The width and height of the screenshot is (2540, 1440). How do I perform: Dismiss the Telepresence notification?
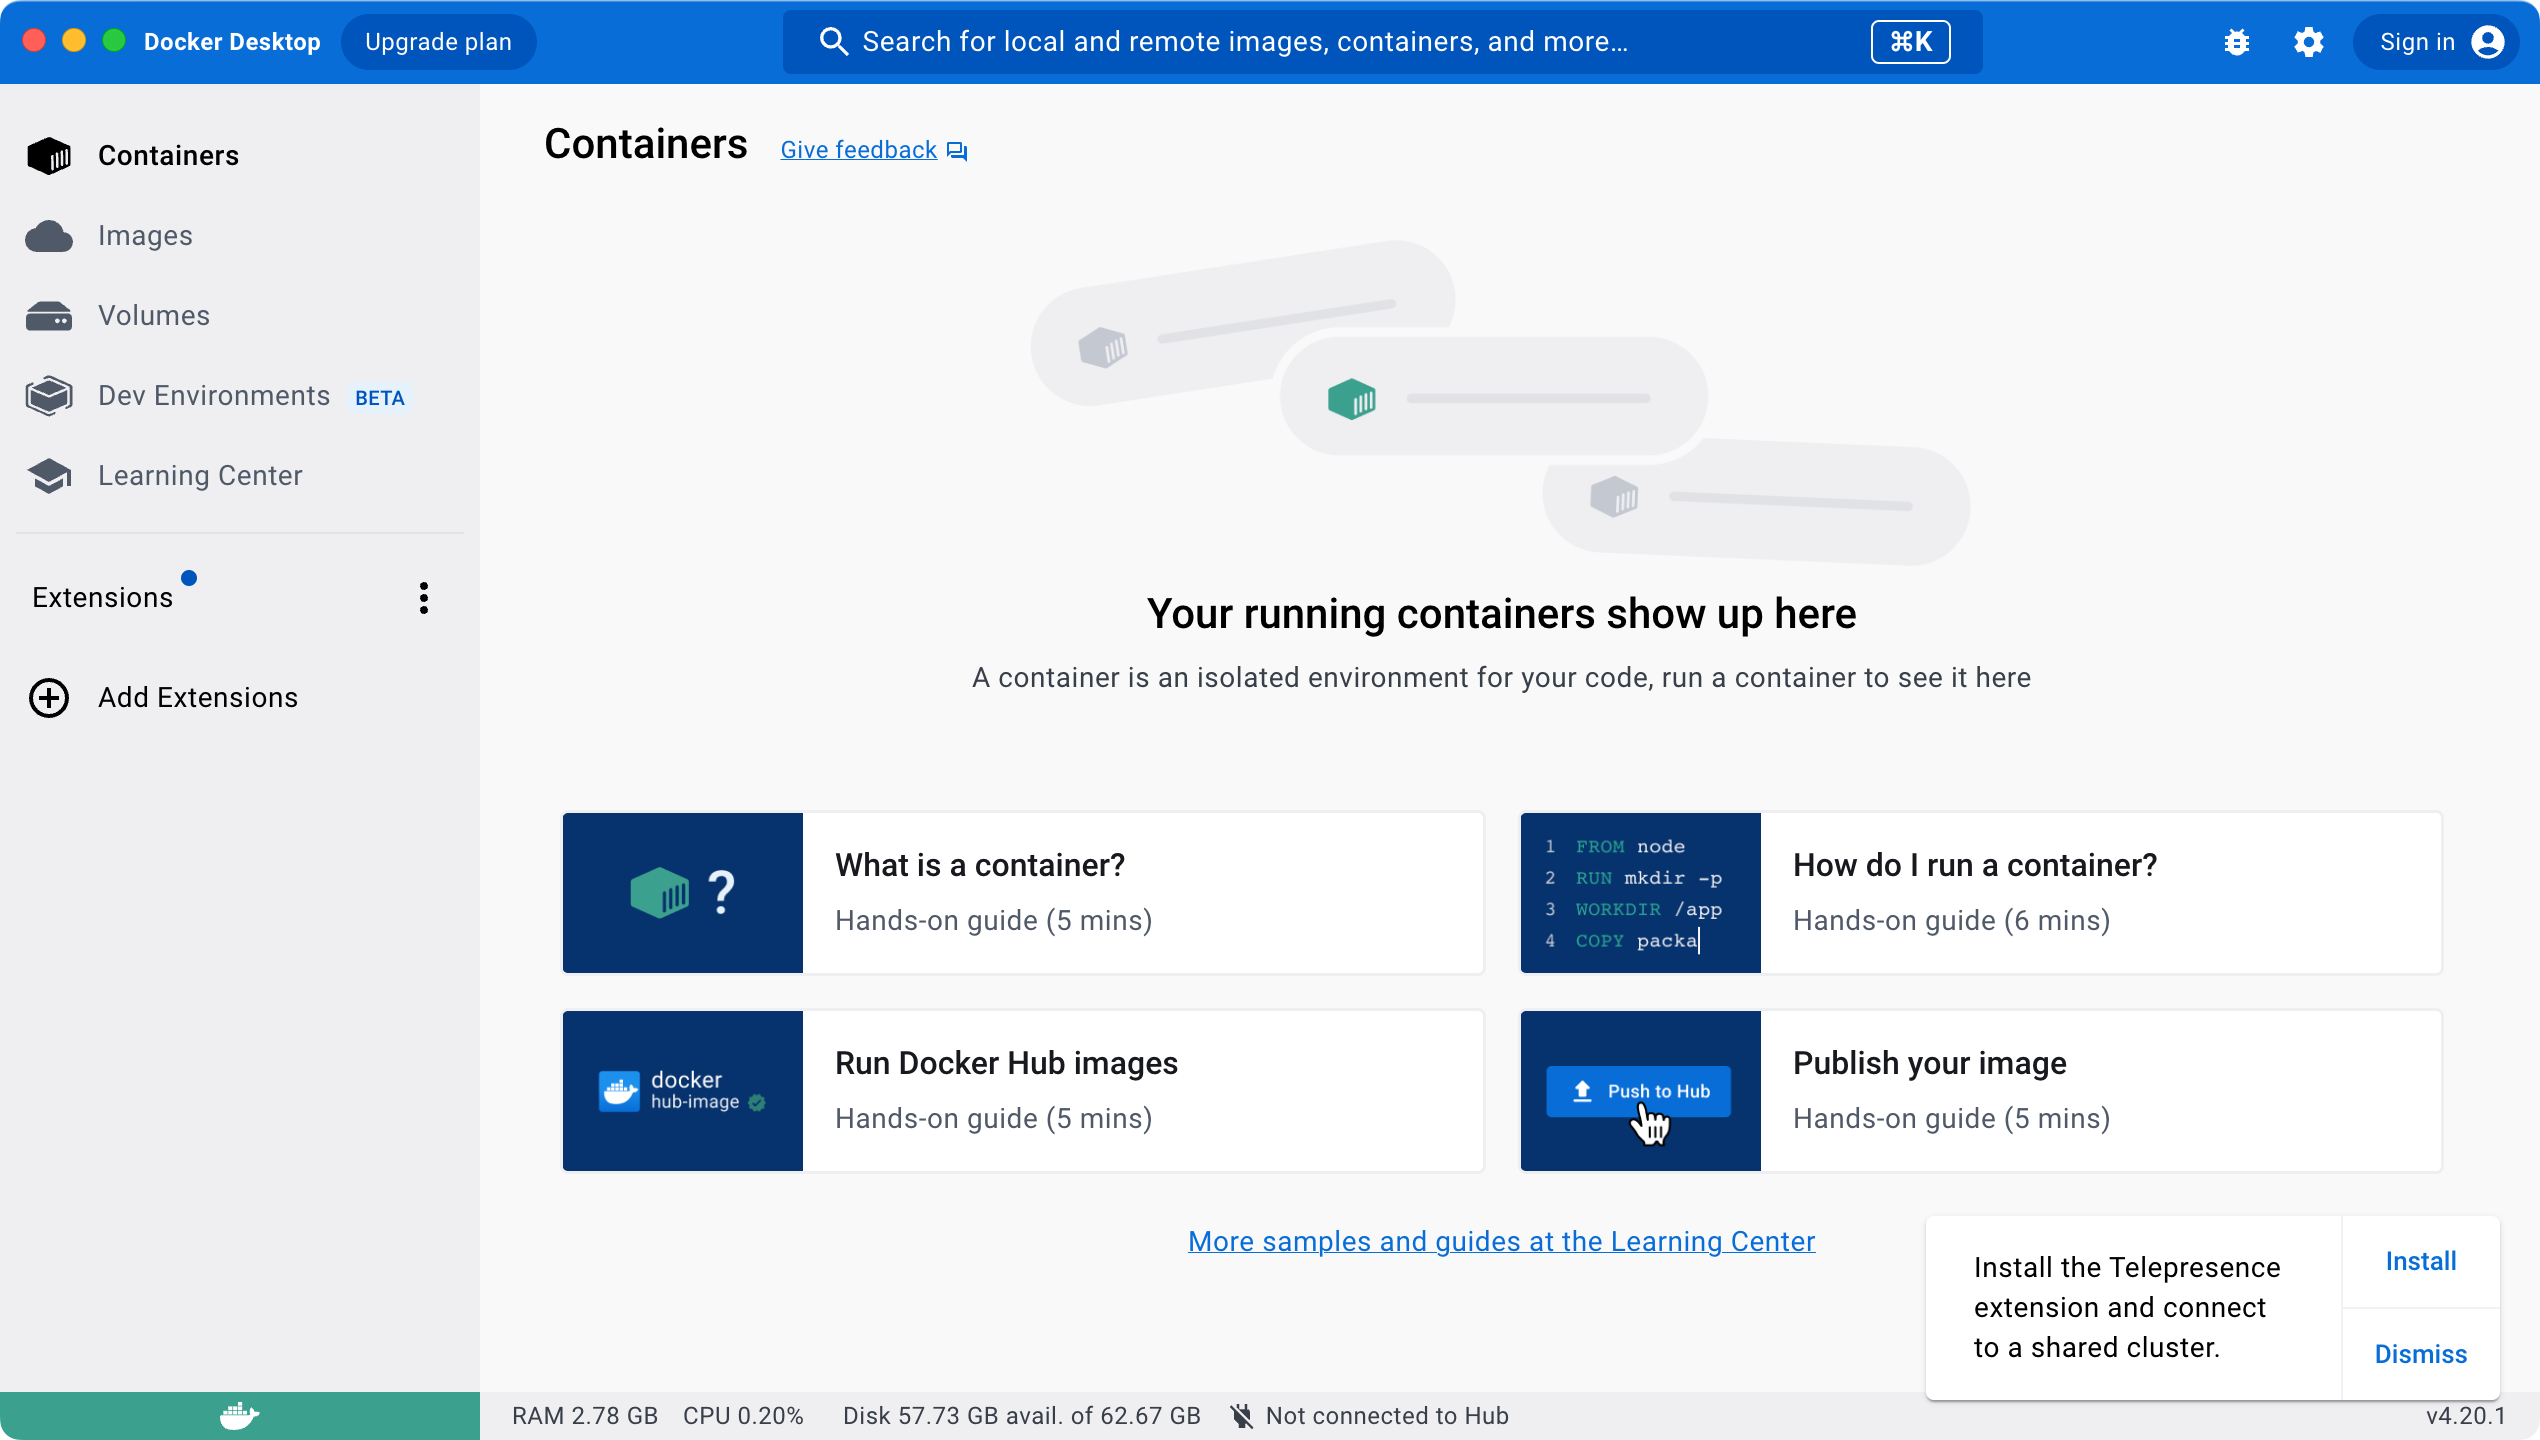point(2420,1354)
